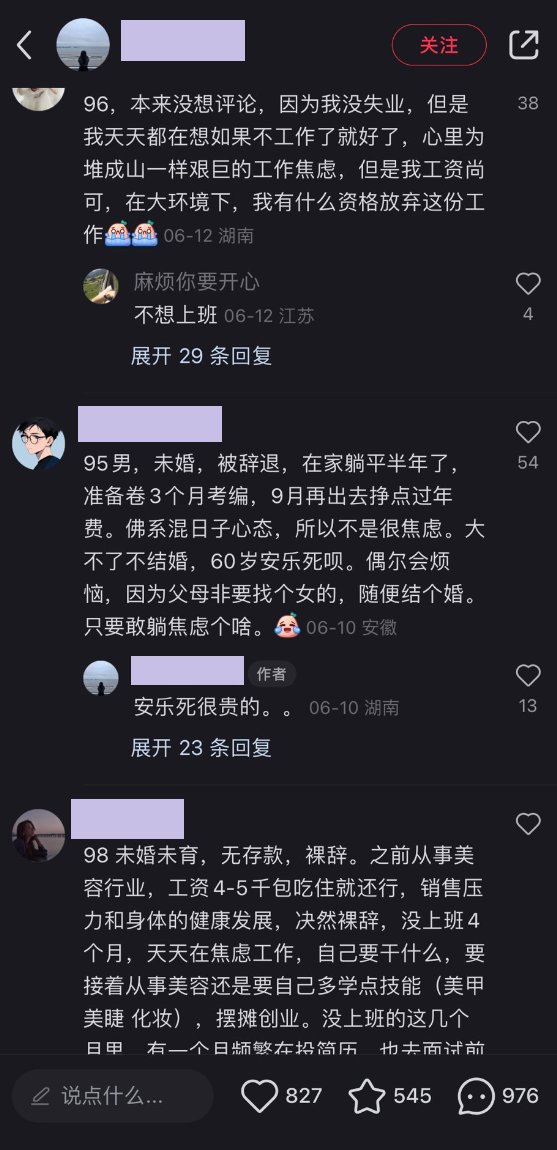The width and height of the screenshot is (557, 1150).
Task: Like the 95男 comment with 54 likes
Action: pyautogui.click(x=528, y=432)
